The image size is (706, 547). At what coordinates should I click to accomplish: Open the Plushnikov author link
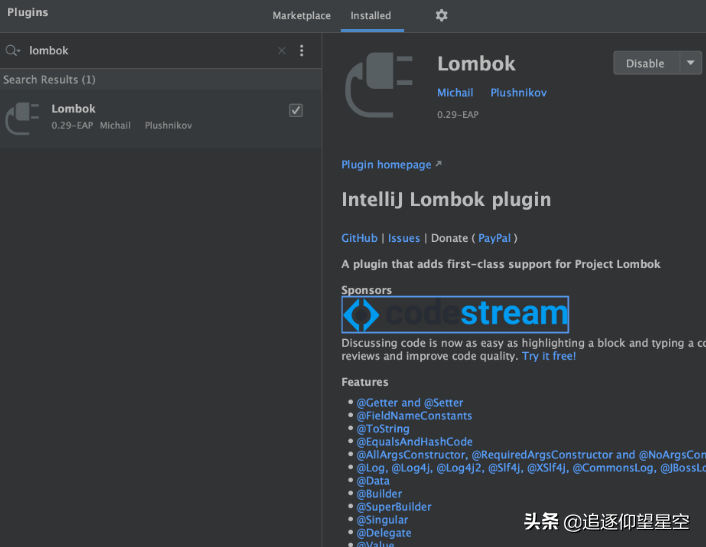tap(518, 93)
